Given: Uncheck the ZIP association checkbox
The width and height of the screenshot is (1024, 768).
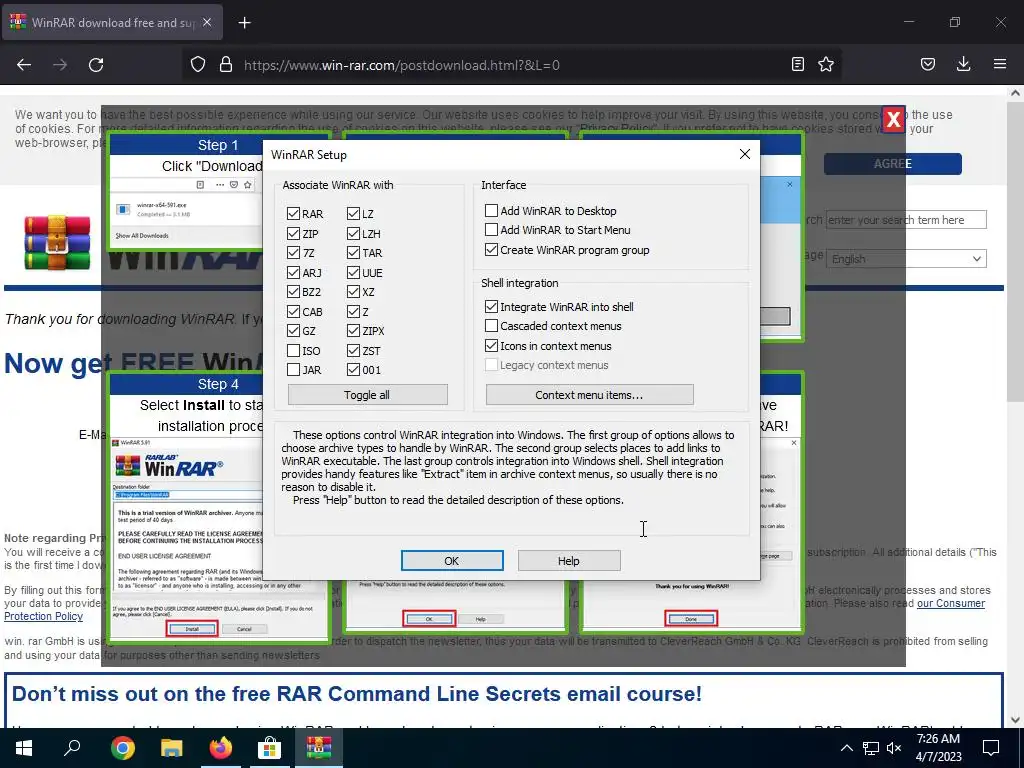Looking at the screenshot, I should (293, 233).
